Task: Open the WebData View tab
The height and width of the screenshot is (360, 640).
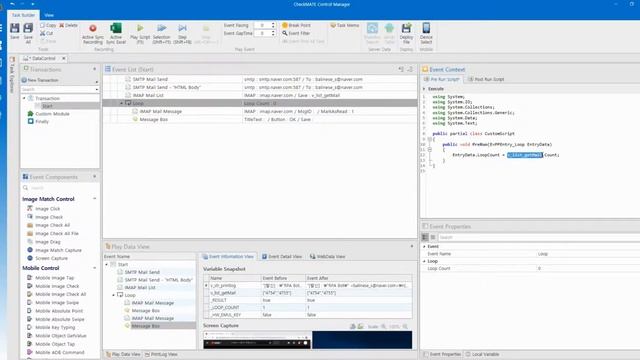Action: (x=327, y=256)
